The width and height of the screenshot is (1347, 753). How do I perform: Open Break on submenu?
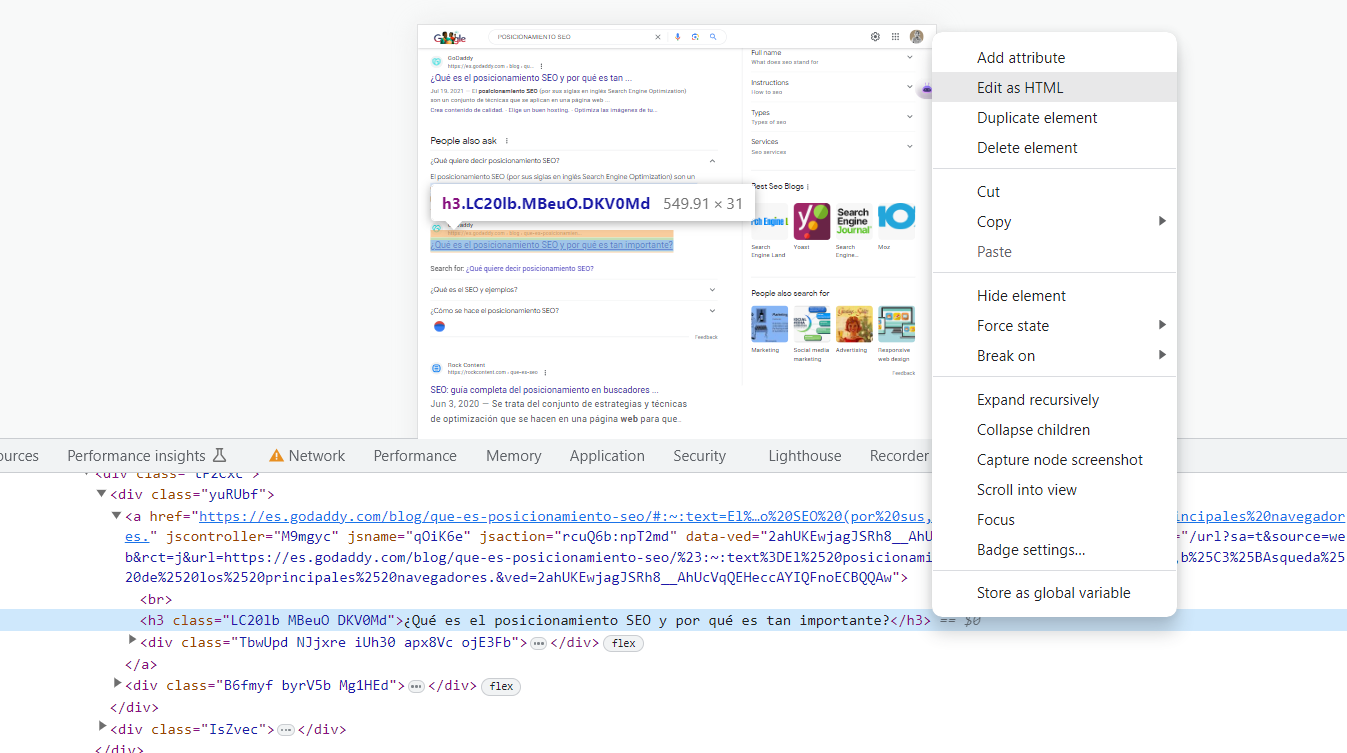click(x=1054, y=356)
